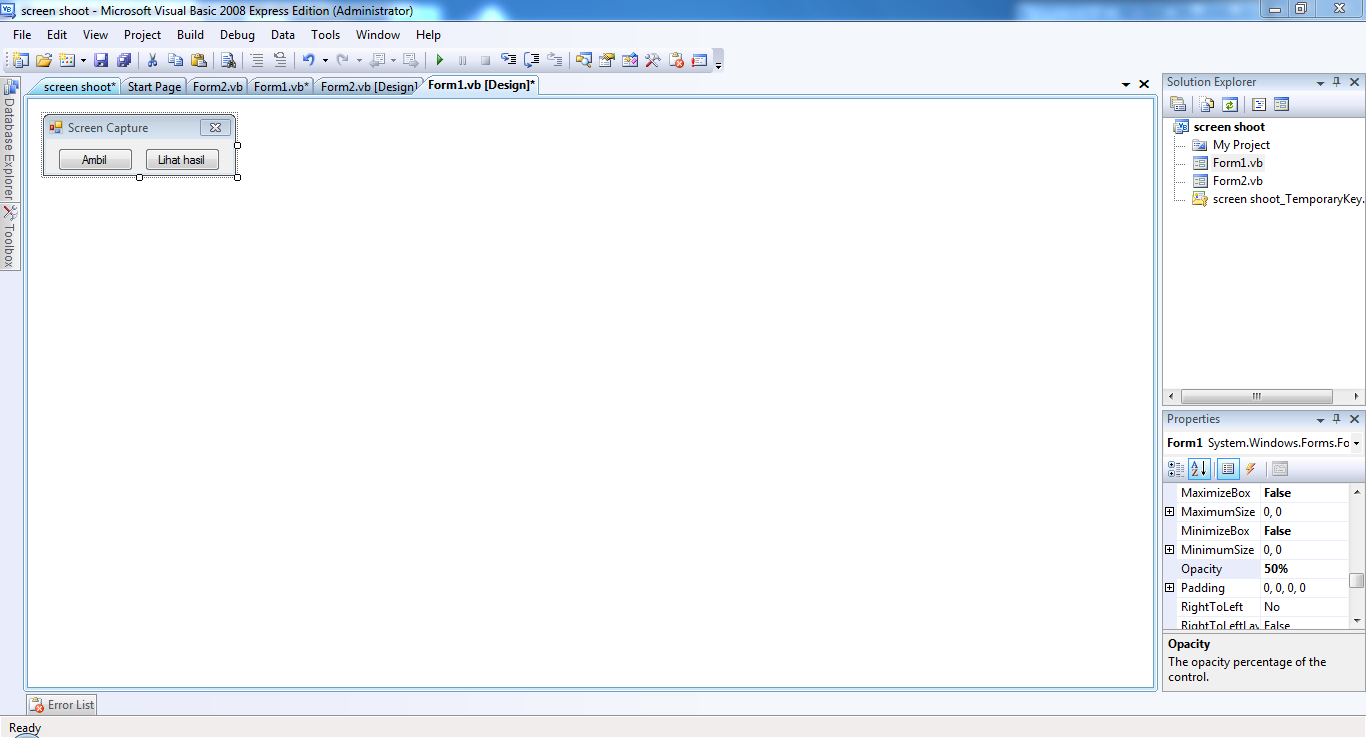The width and height of the screenshot is (1366, 738).
Task: Click the Save All toolbar icon
Action: click(124, 60)
